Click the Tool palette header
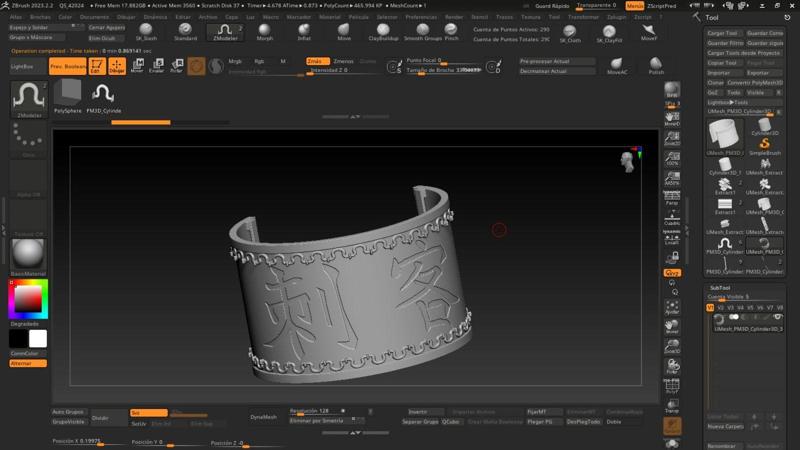 pyautogui.click(x=712, y=17)
